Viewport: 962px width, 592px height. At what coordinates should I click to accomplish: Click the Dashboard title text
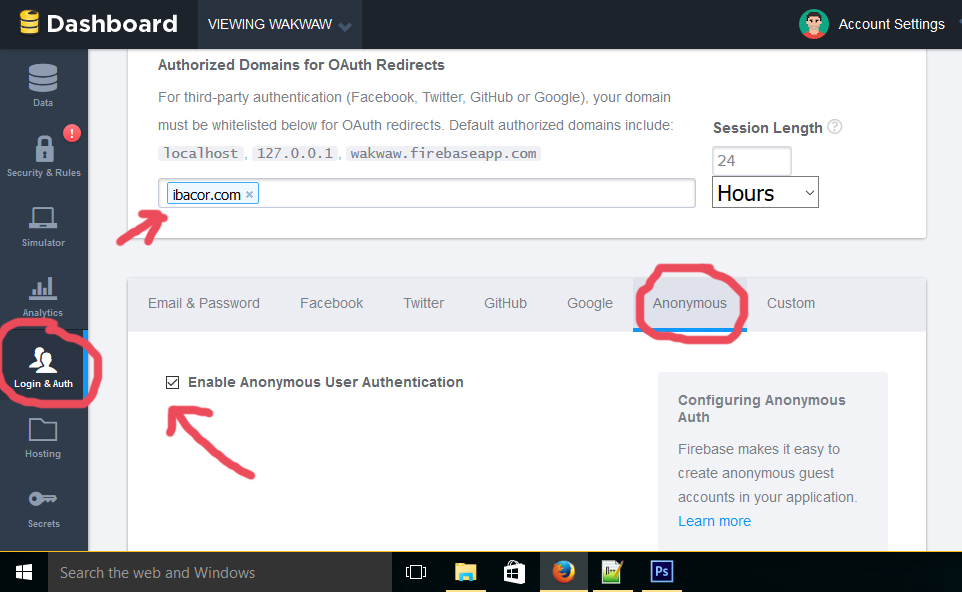coord(112,24)
